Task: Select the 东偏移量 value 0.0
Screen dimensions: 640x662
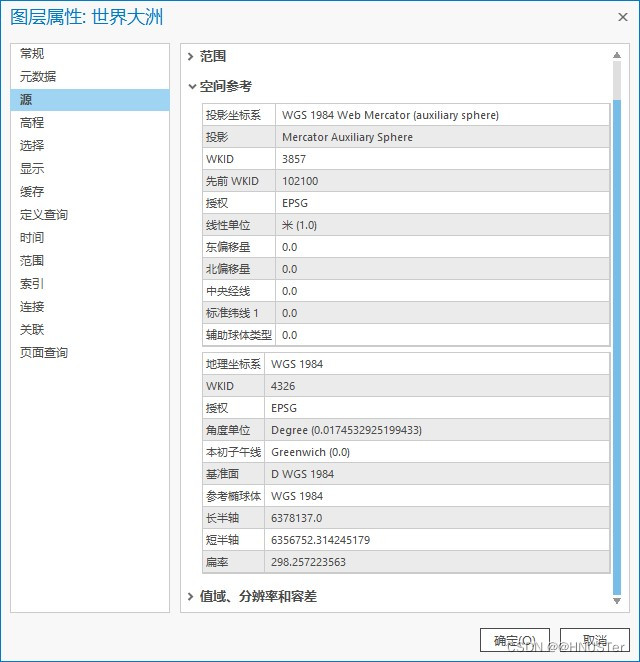Action: point(289,247)
